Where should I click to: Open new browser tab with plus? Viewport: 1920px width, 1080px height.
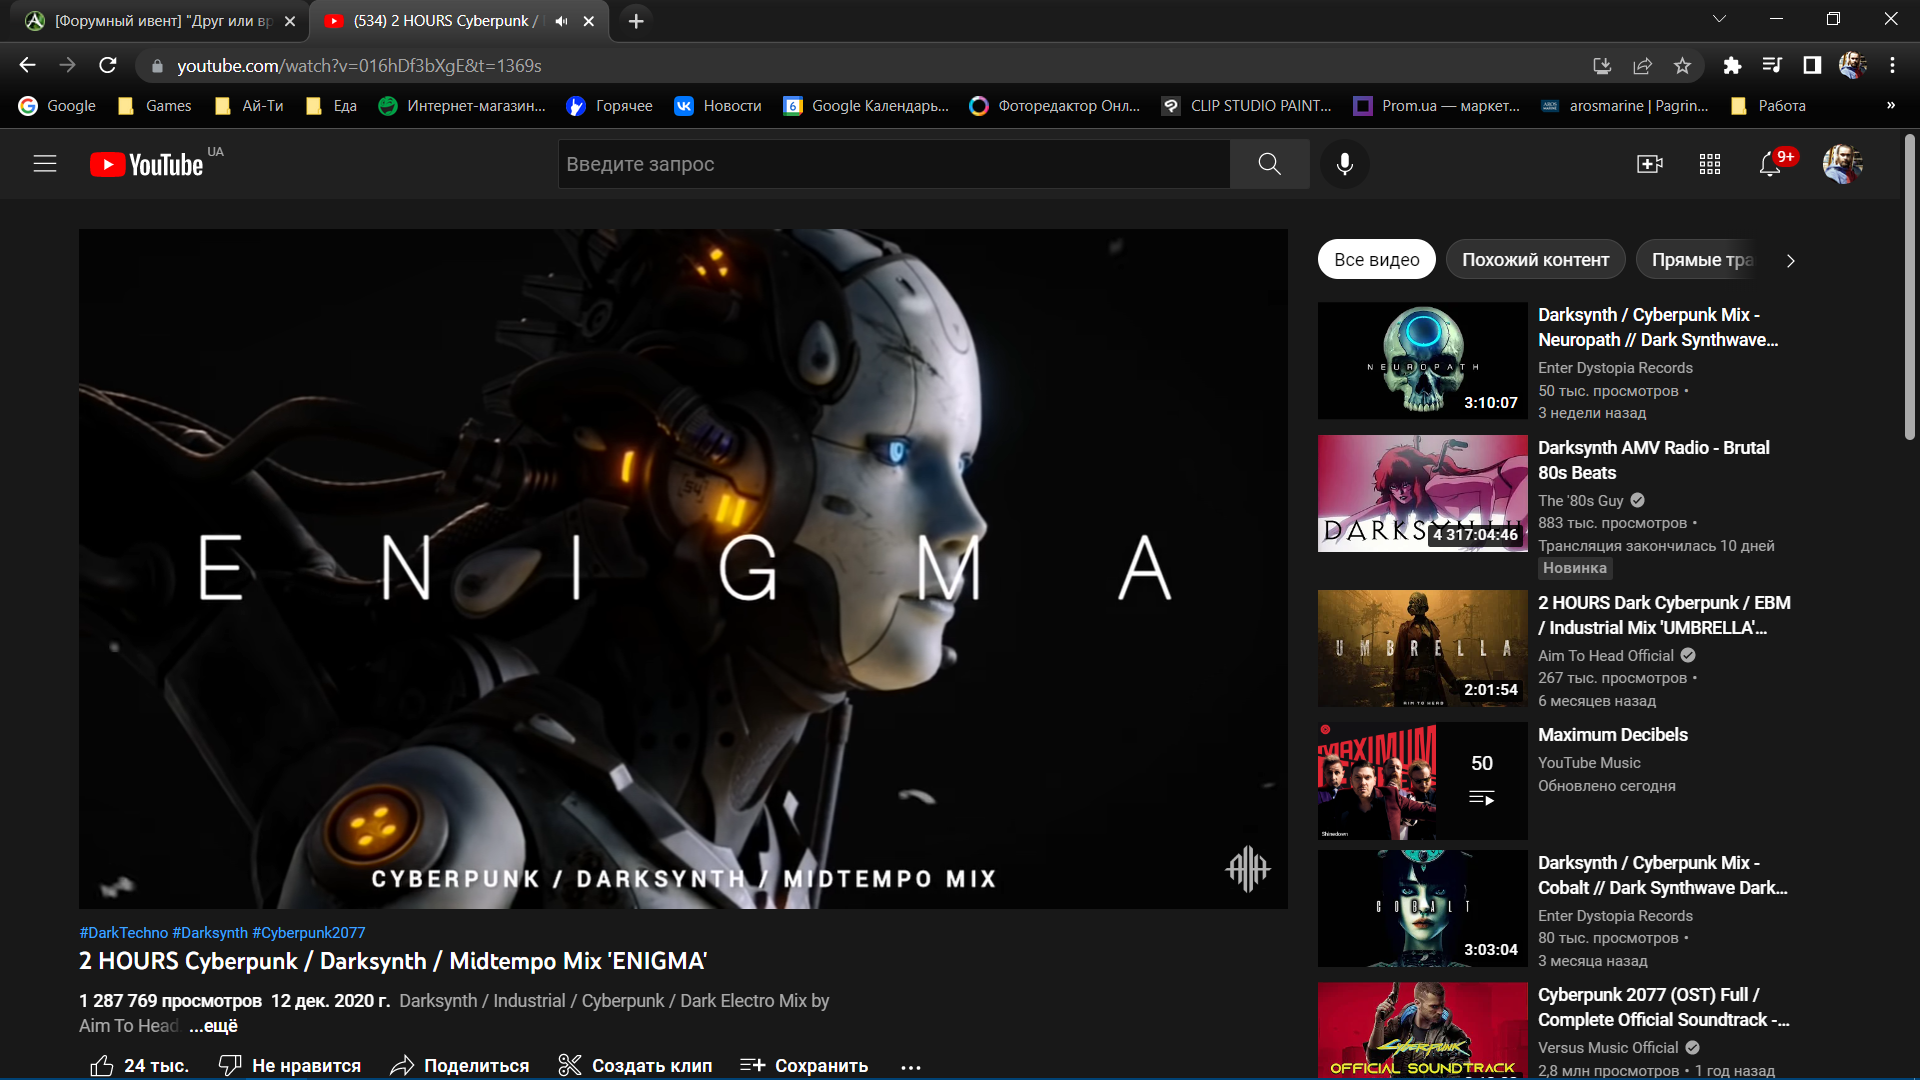tap(636, 21)
